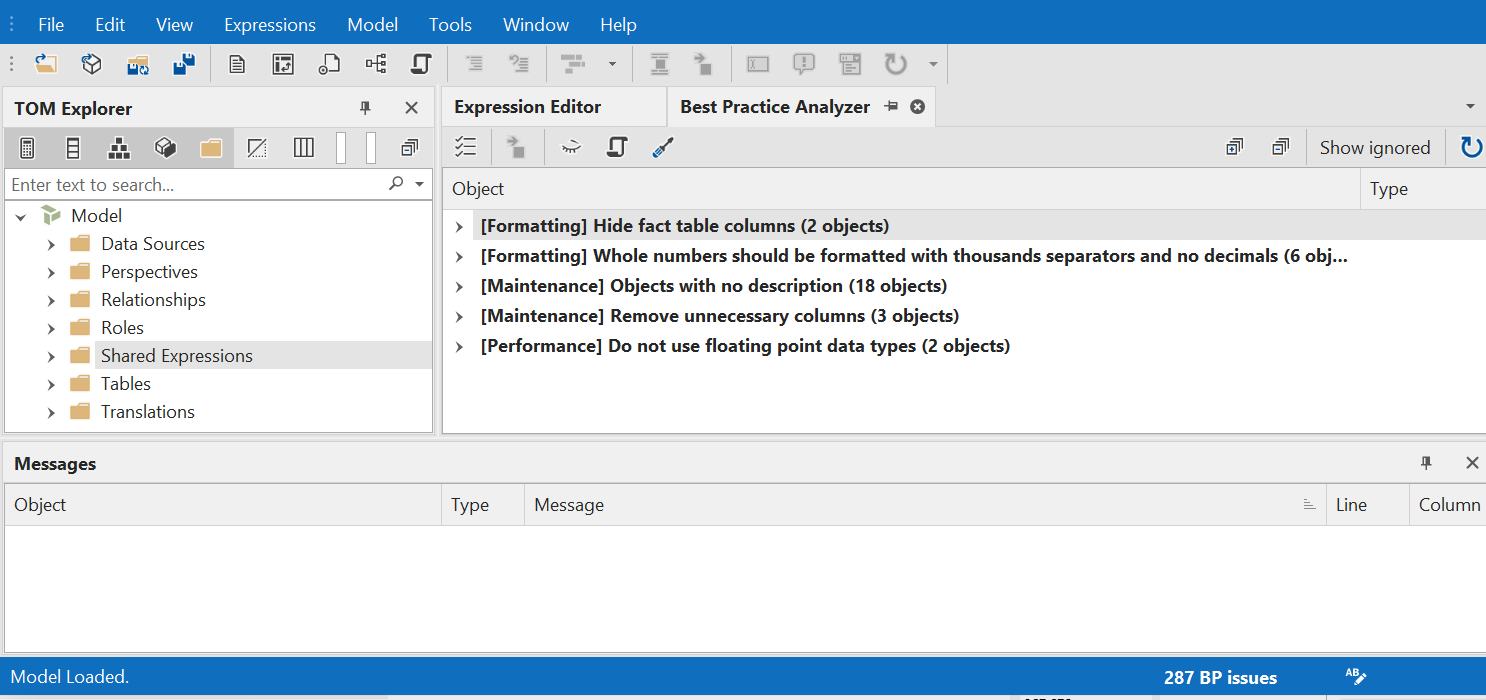Collapse the Model node in TOM Explorer
The width and height of the screenshot is (1486, 700).
point(21,215)
